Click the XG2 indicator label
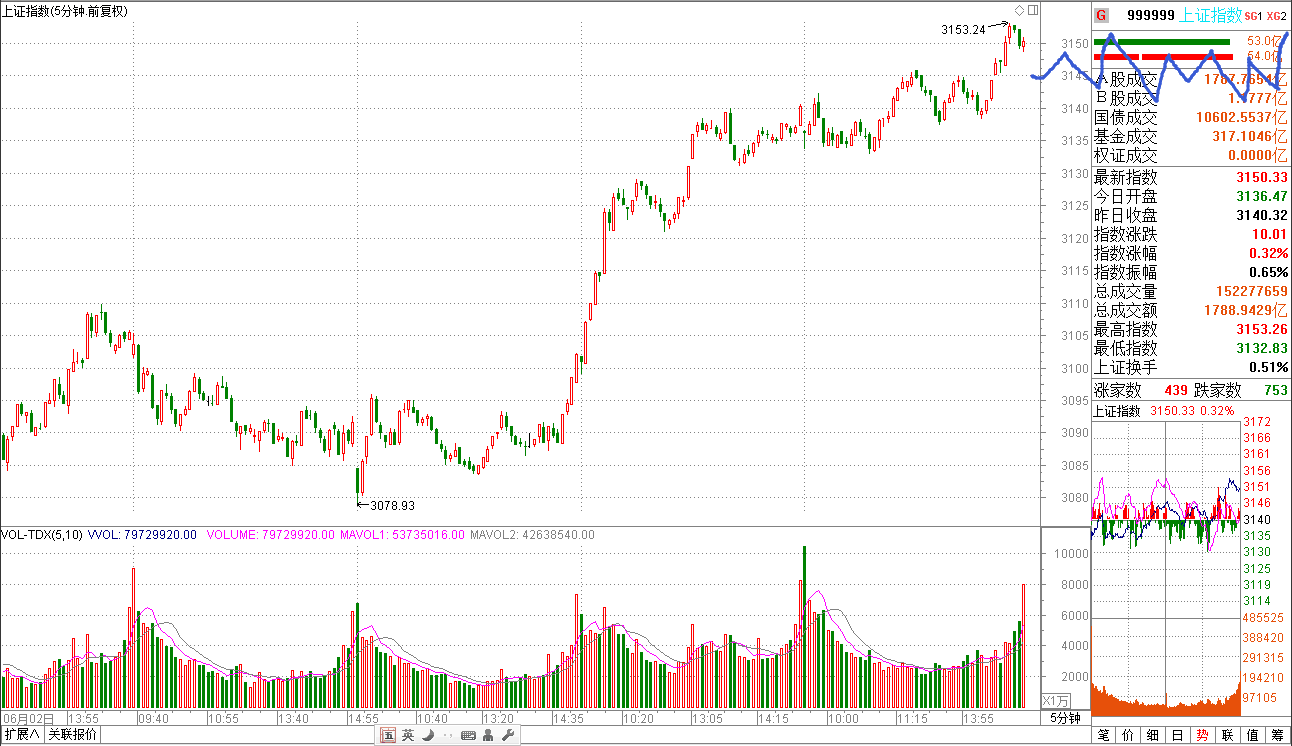The width and height of the screenshot is (1292, 746). tap(1276, 16)
